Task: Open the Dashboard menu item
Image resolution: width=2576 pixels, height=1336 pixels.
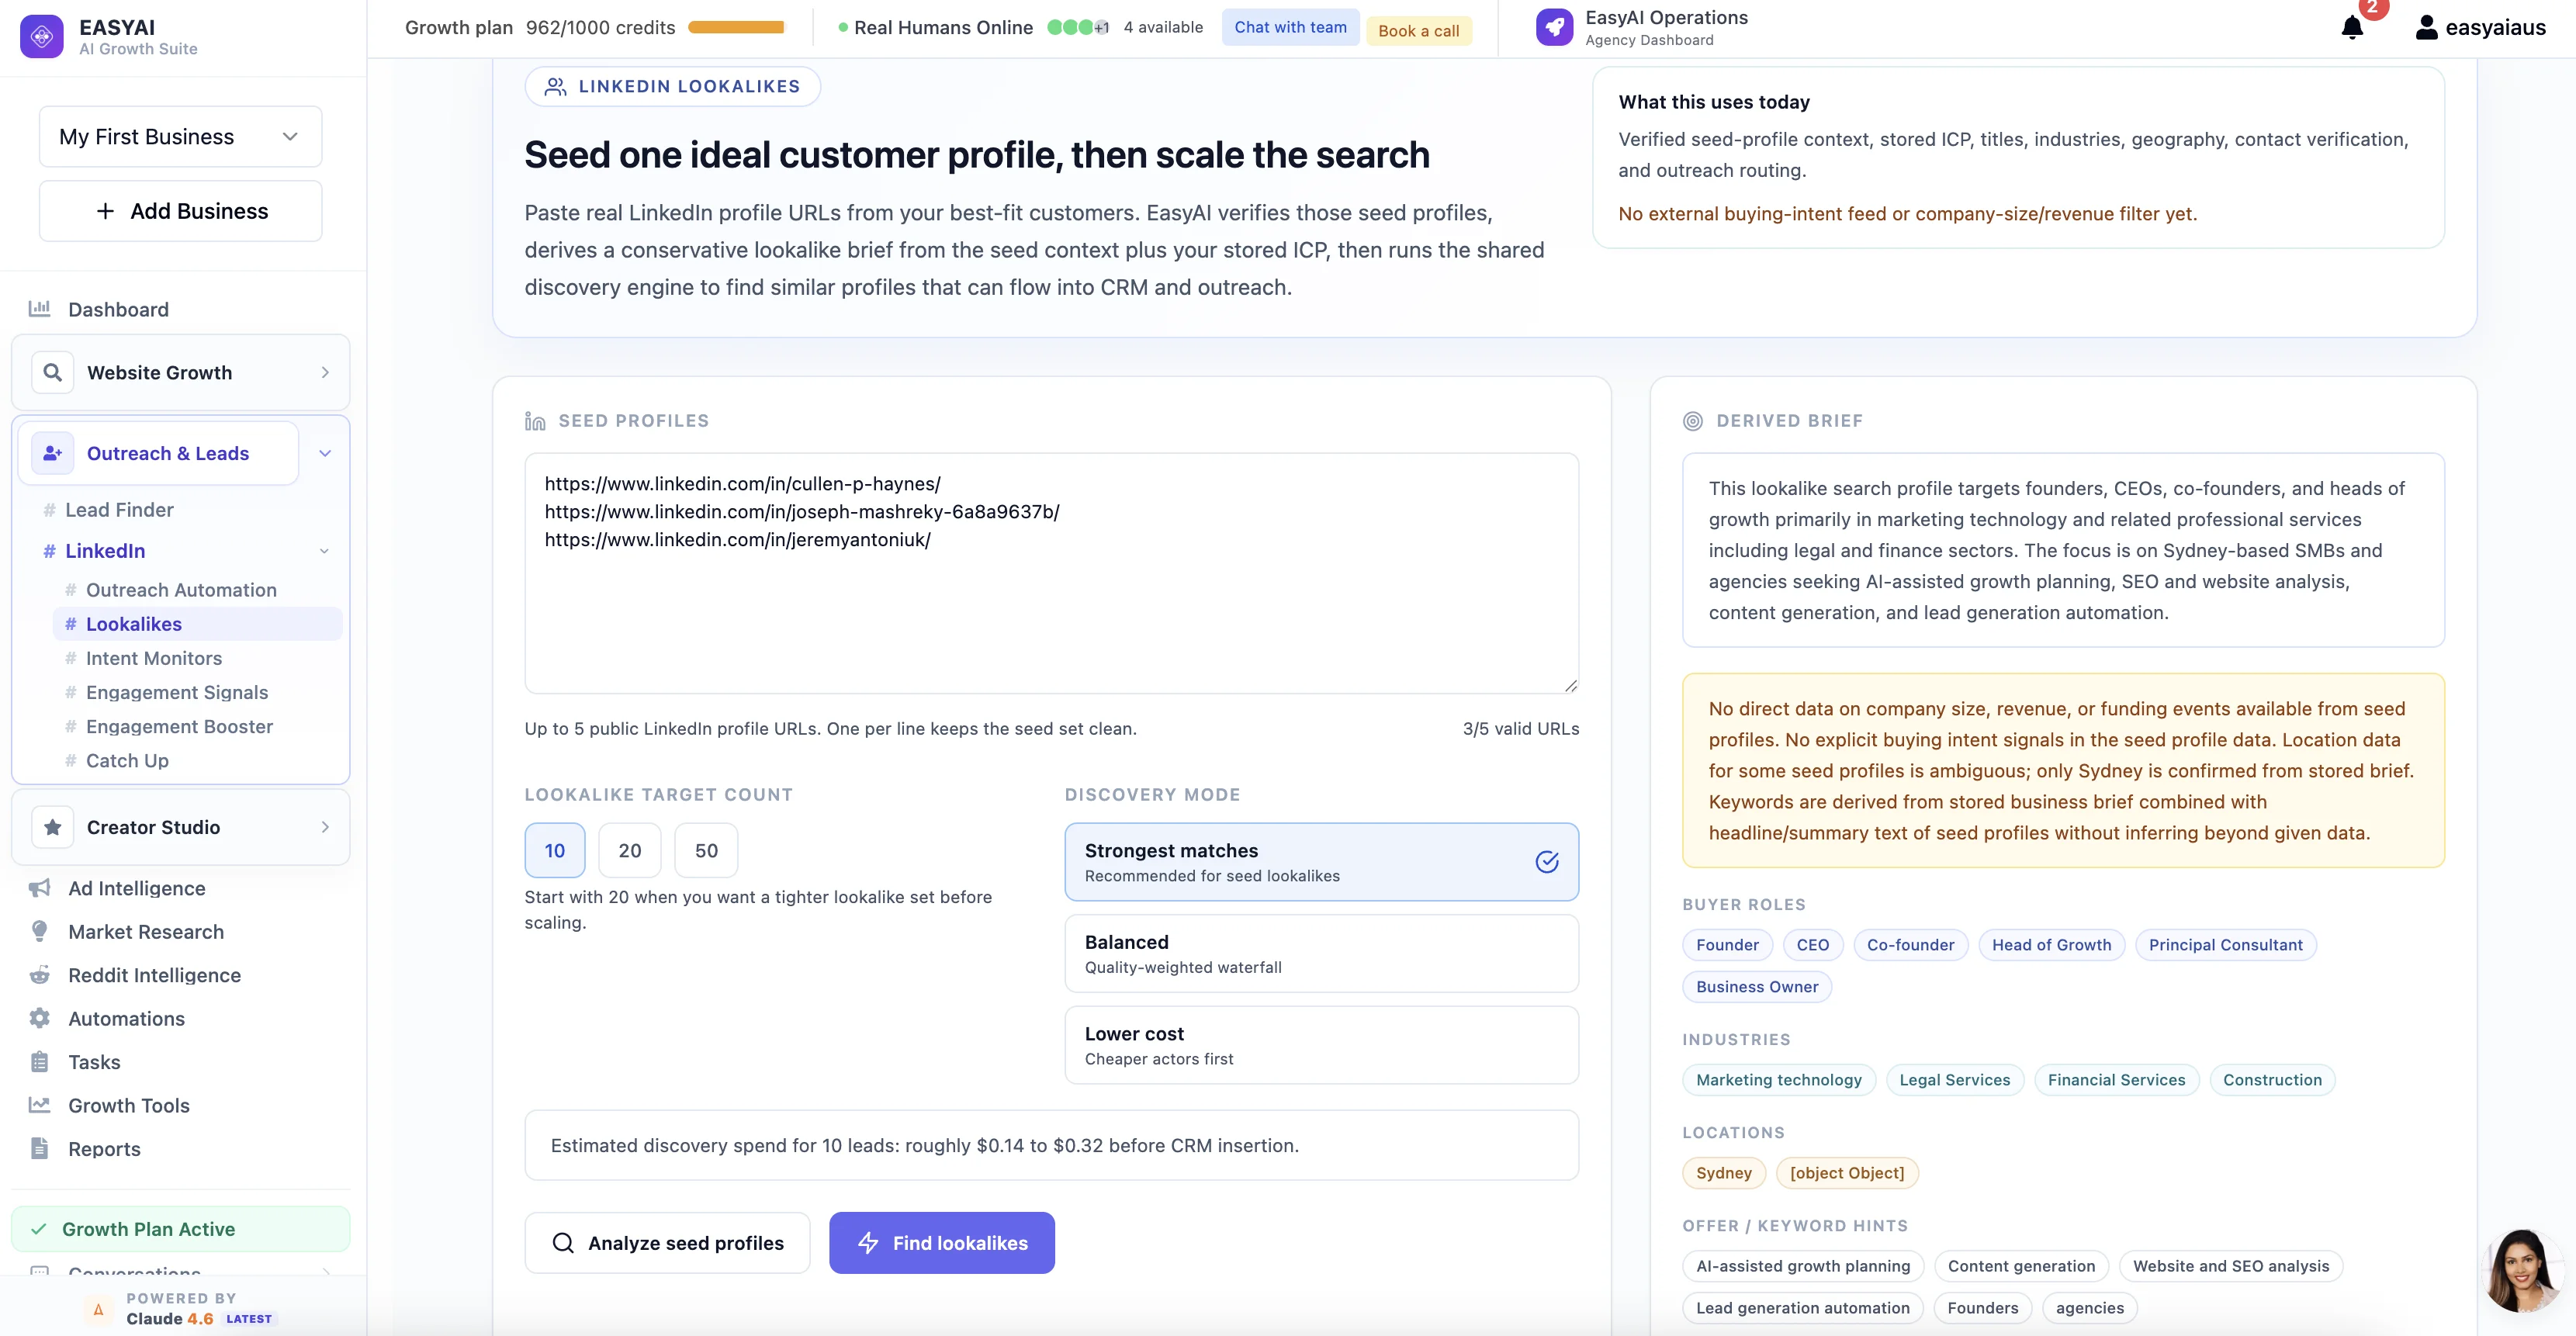Action: point(118,309)
